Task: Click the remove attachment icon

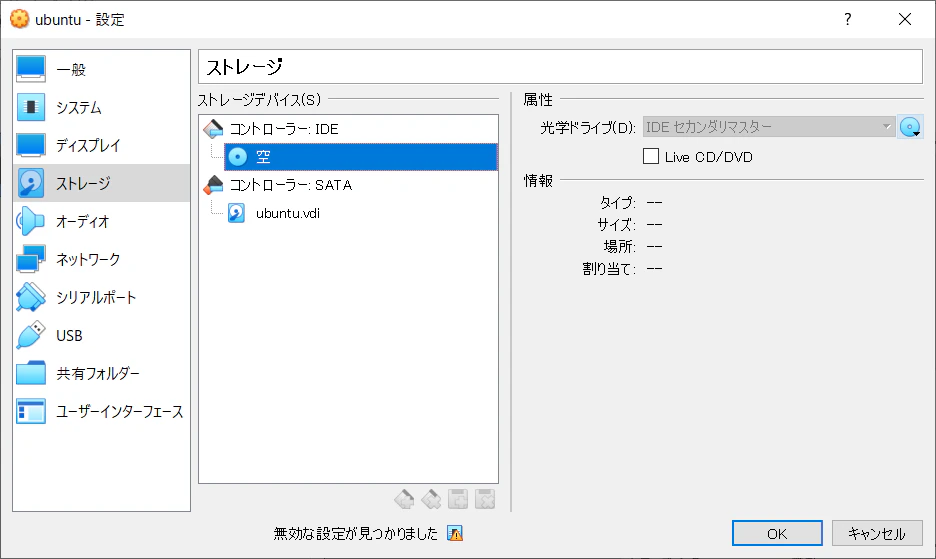Action: tap(485, 499)
